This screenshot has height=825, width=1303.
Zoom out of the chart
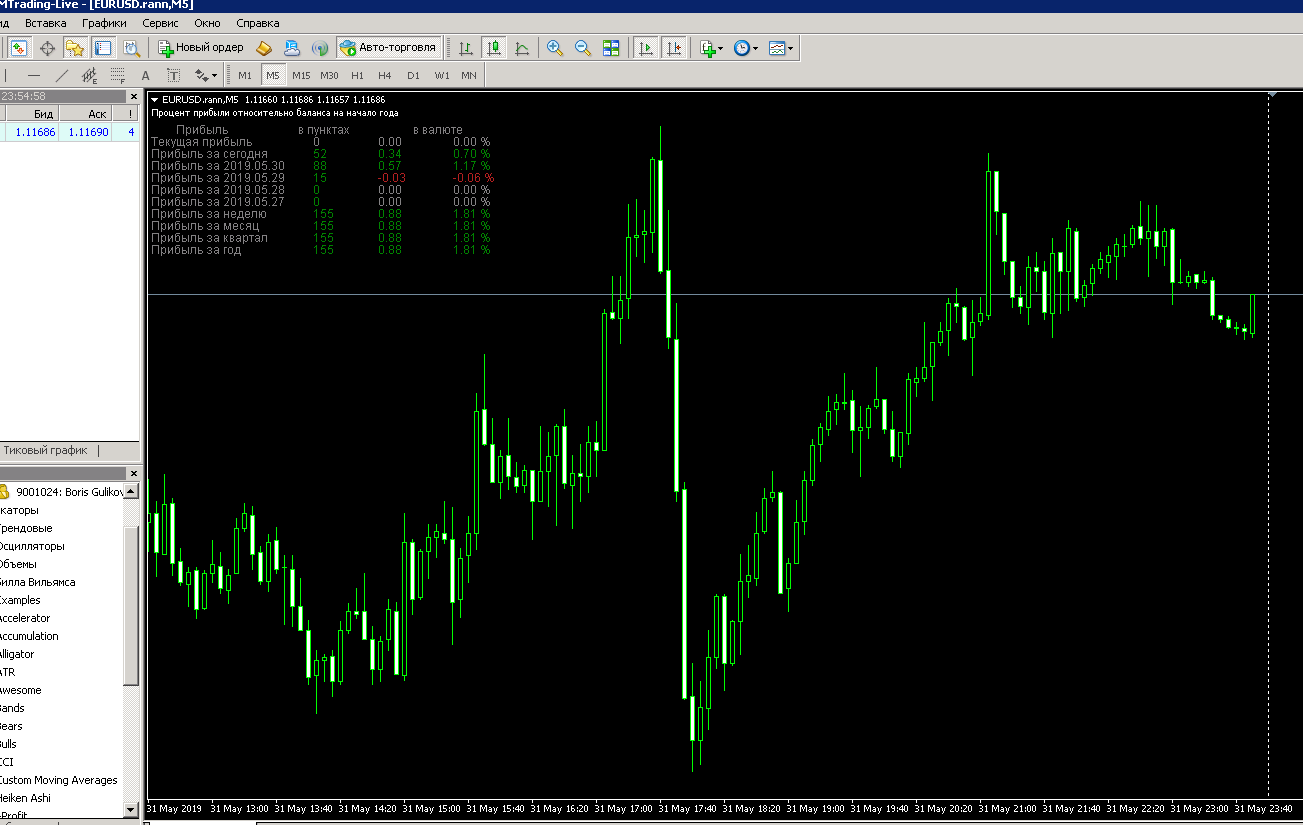(x=583, y=47)
